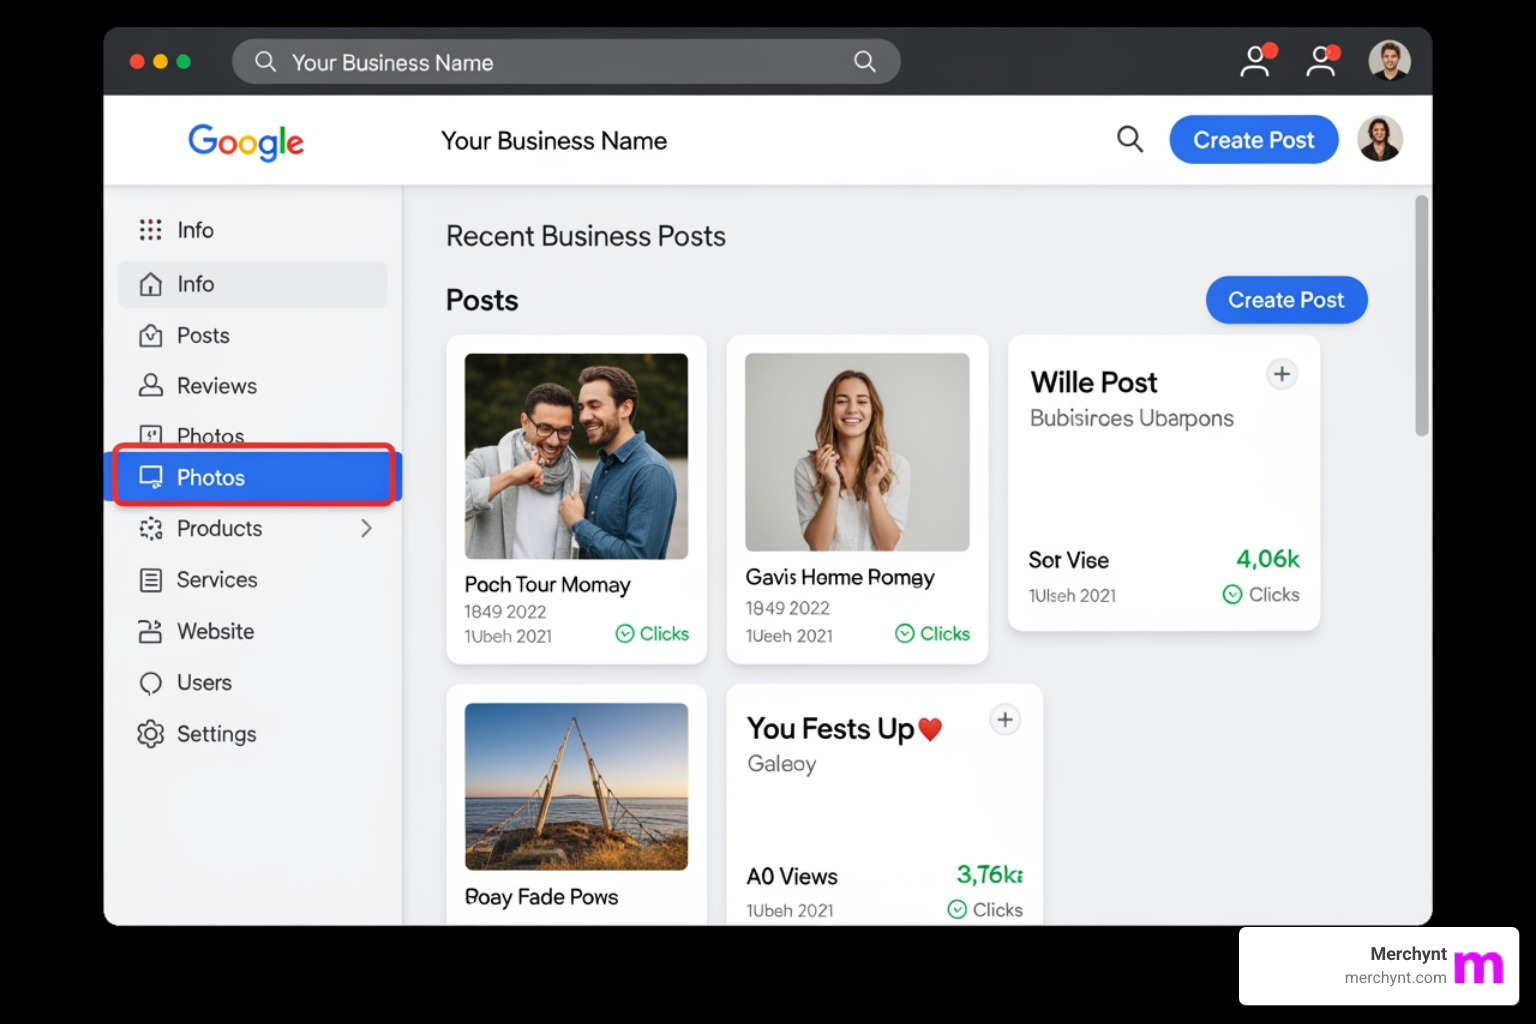
Task: Select the Info grid icon in sidebar
Action: (x=150, y=230)
